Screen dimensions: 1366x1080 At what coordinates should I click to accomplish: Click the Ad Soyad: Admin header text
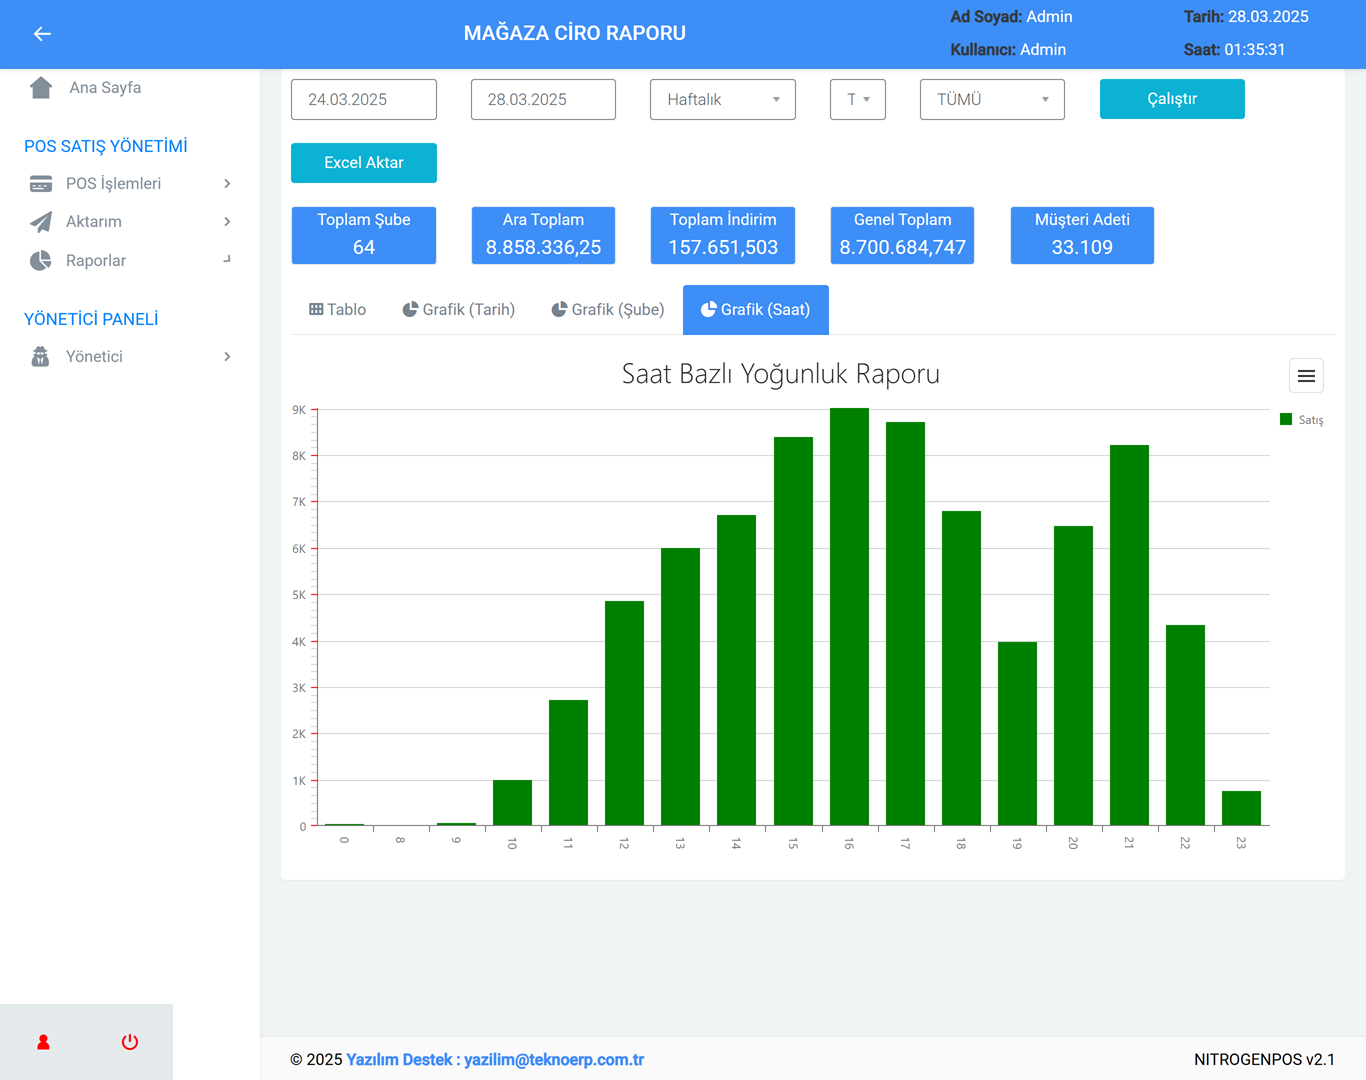click(1011, 17)
